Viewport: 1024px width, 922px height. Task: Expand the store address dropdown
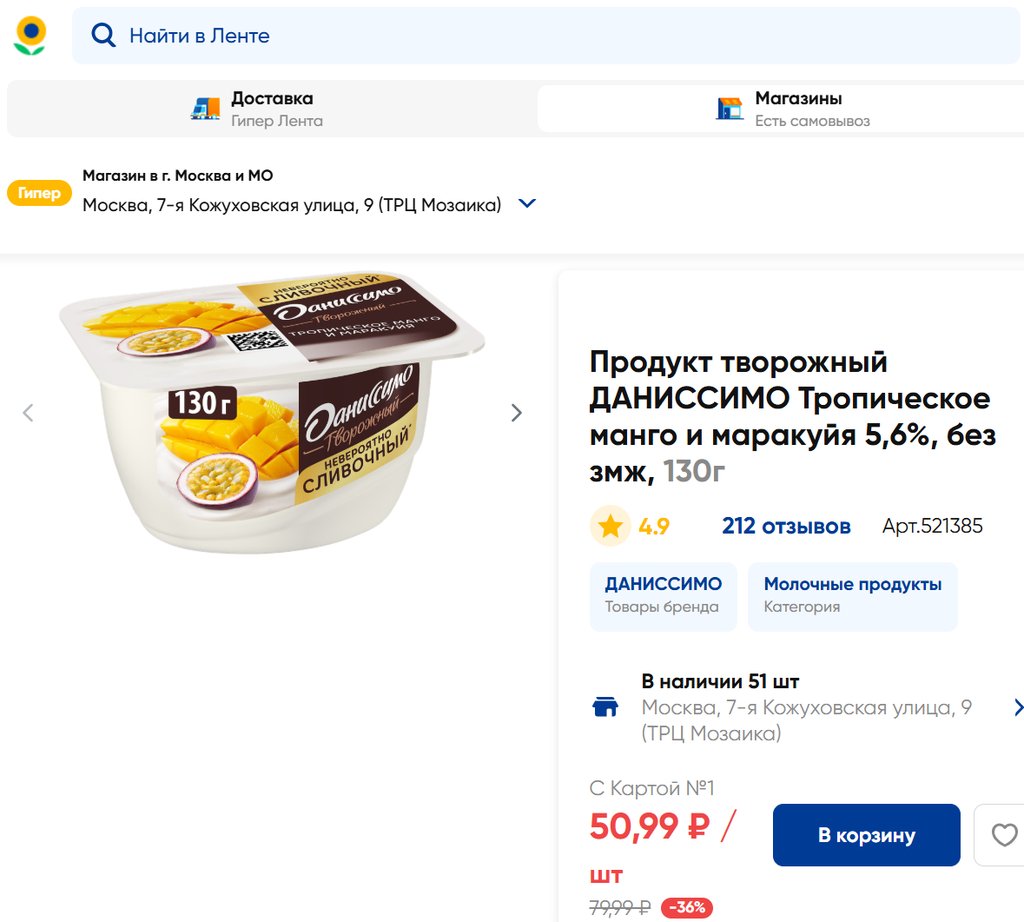(x=527, y=204)
